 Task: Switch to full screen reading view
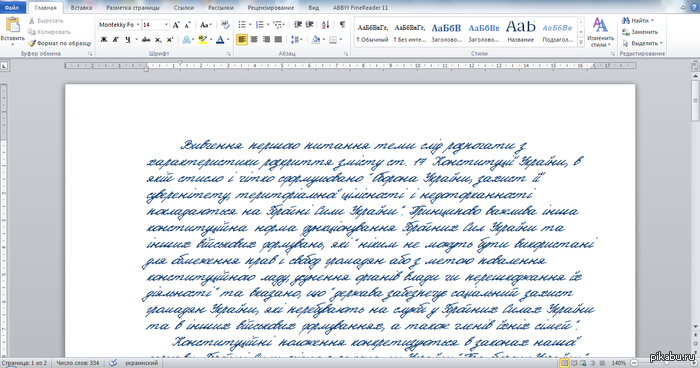[x=574, y=363]
